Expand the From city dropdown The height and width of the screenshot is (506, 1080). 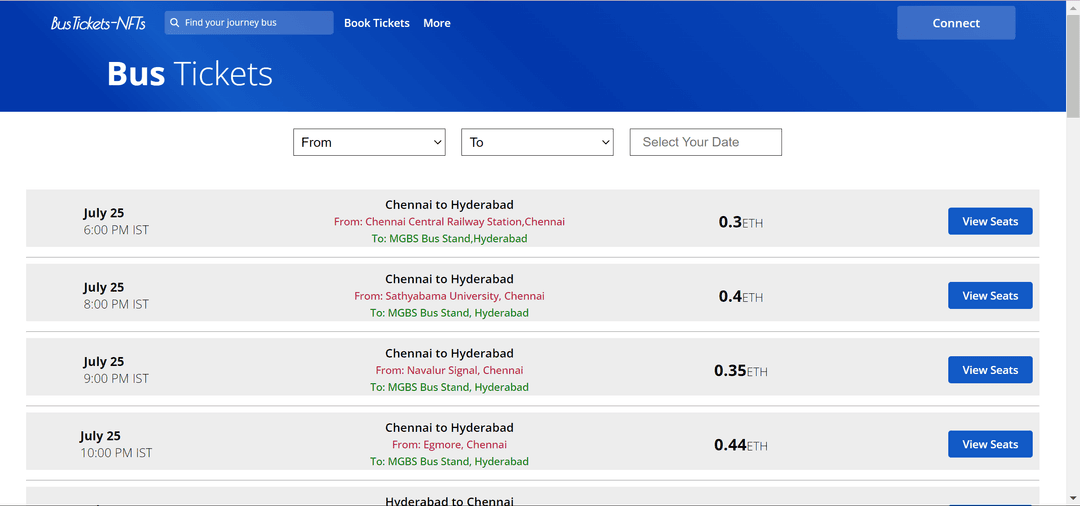pyautogui.click(x=369, y=142)
